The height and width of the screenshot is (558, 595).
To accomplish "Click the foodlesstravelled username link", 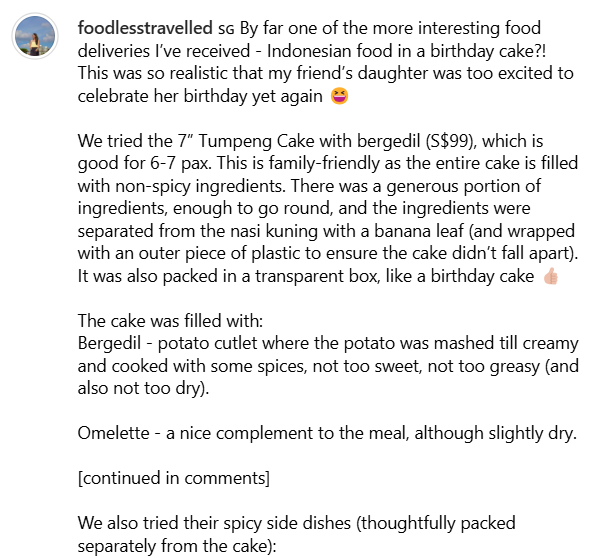I will point(145,28).
